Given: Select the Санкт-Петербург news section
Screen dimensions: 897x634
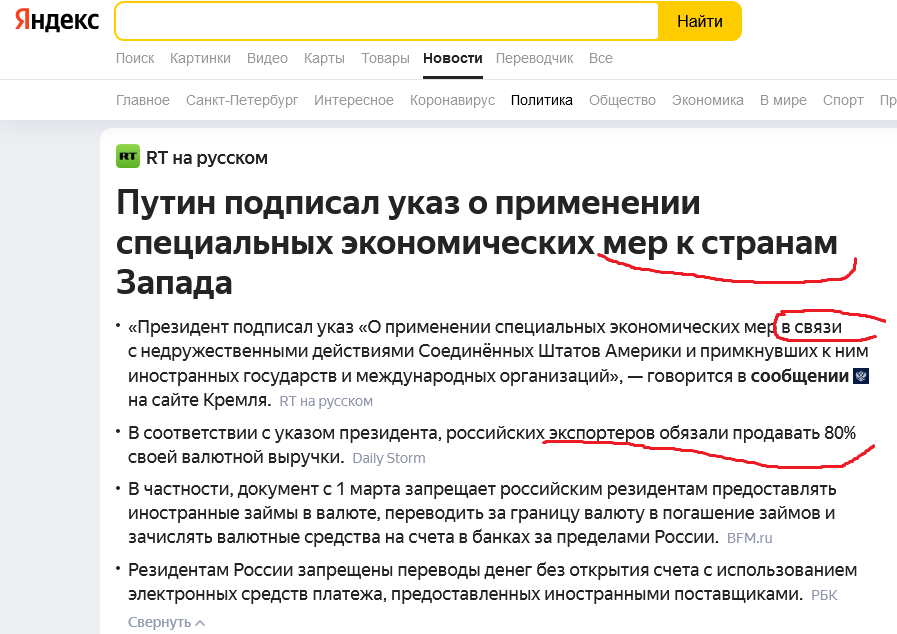Looking at the screenshot, I should [x=242, y=100].
